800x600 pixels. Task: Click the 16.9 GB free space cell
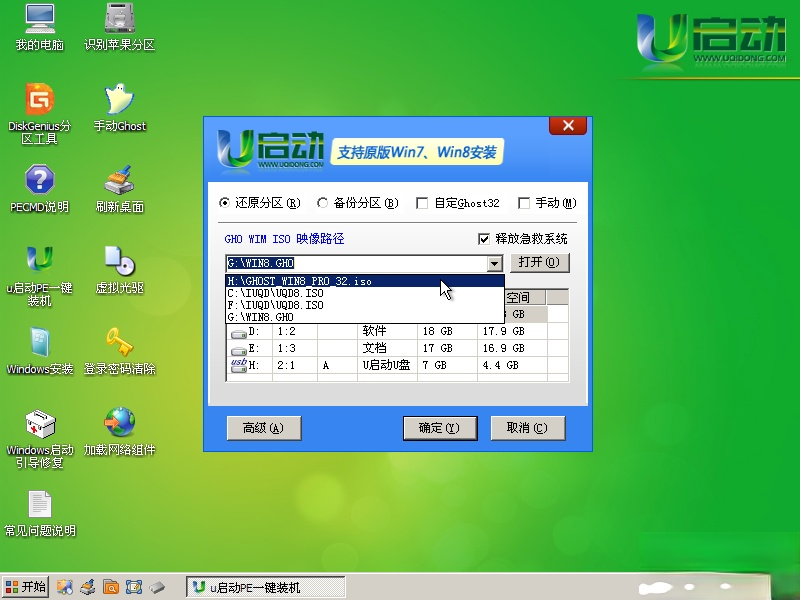pos(512,348)
